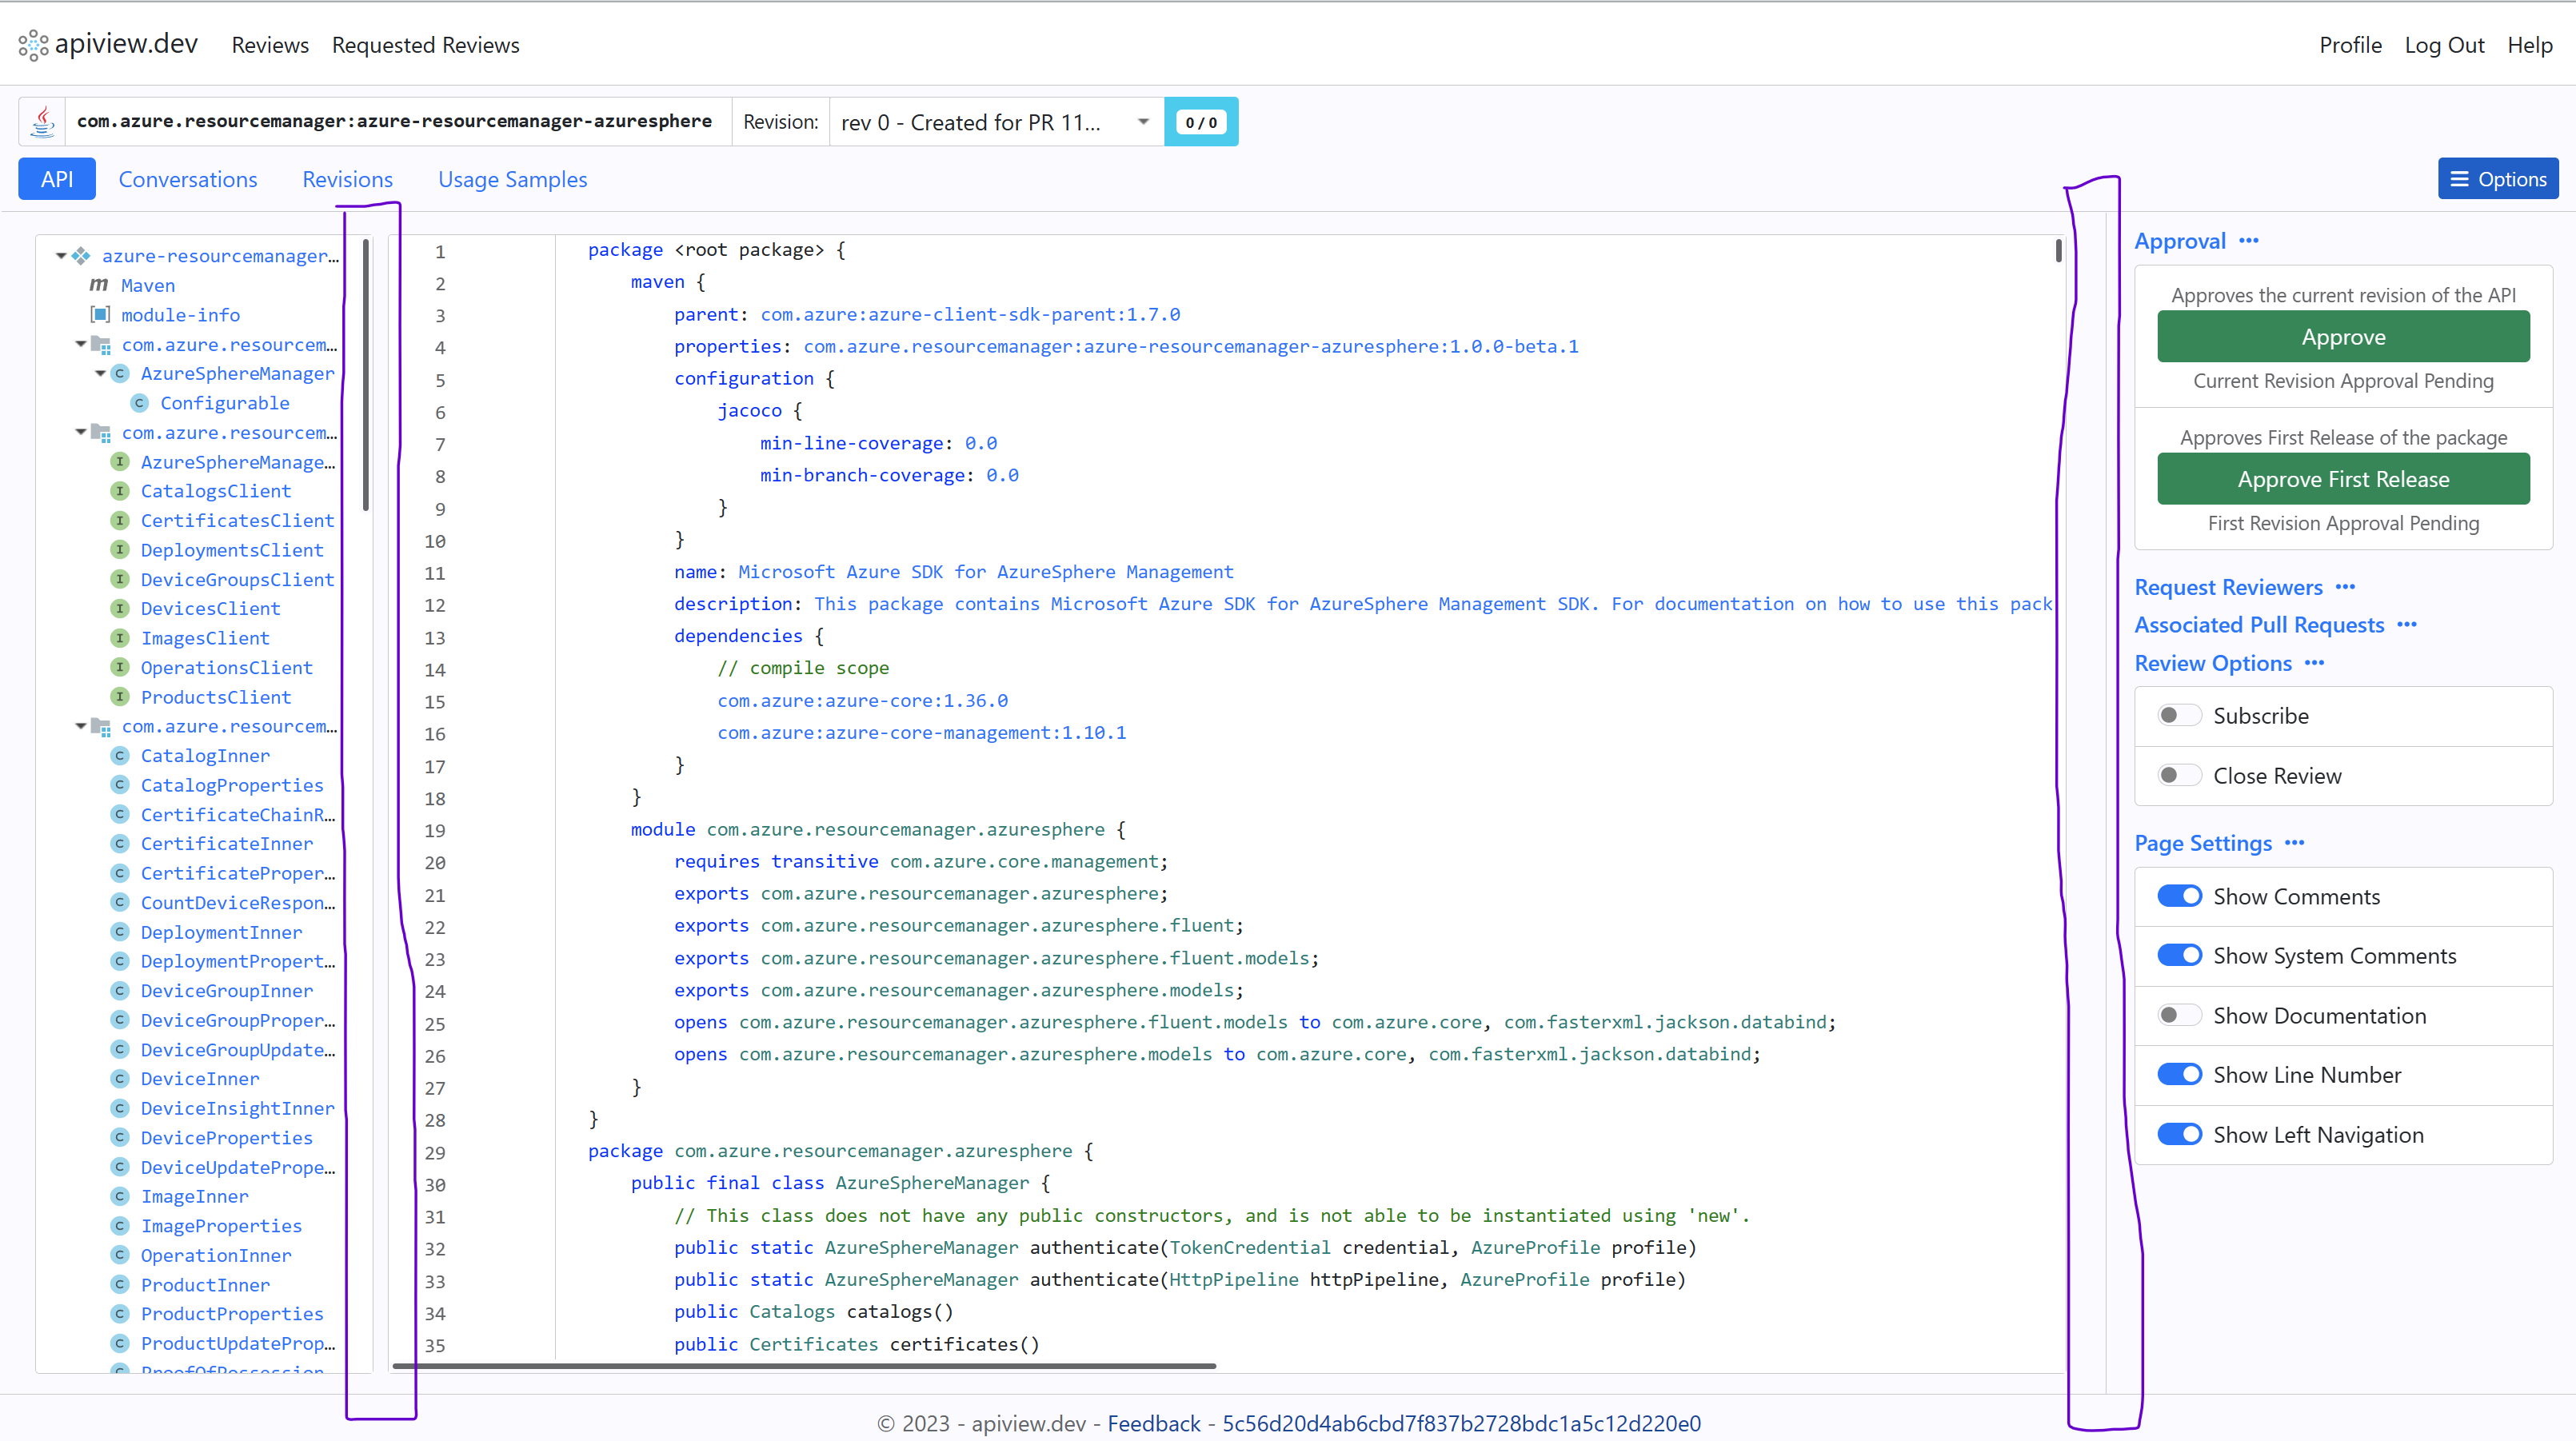The height and width of the screenshot is (1441, 2576).
Task: Click the class icon next to Configurable
Action: click(139, 402)
